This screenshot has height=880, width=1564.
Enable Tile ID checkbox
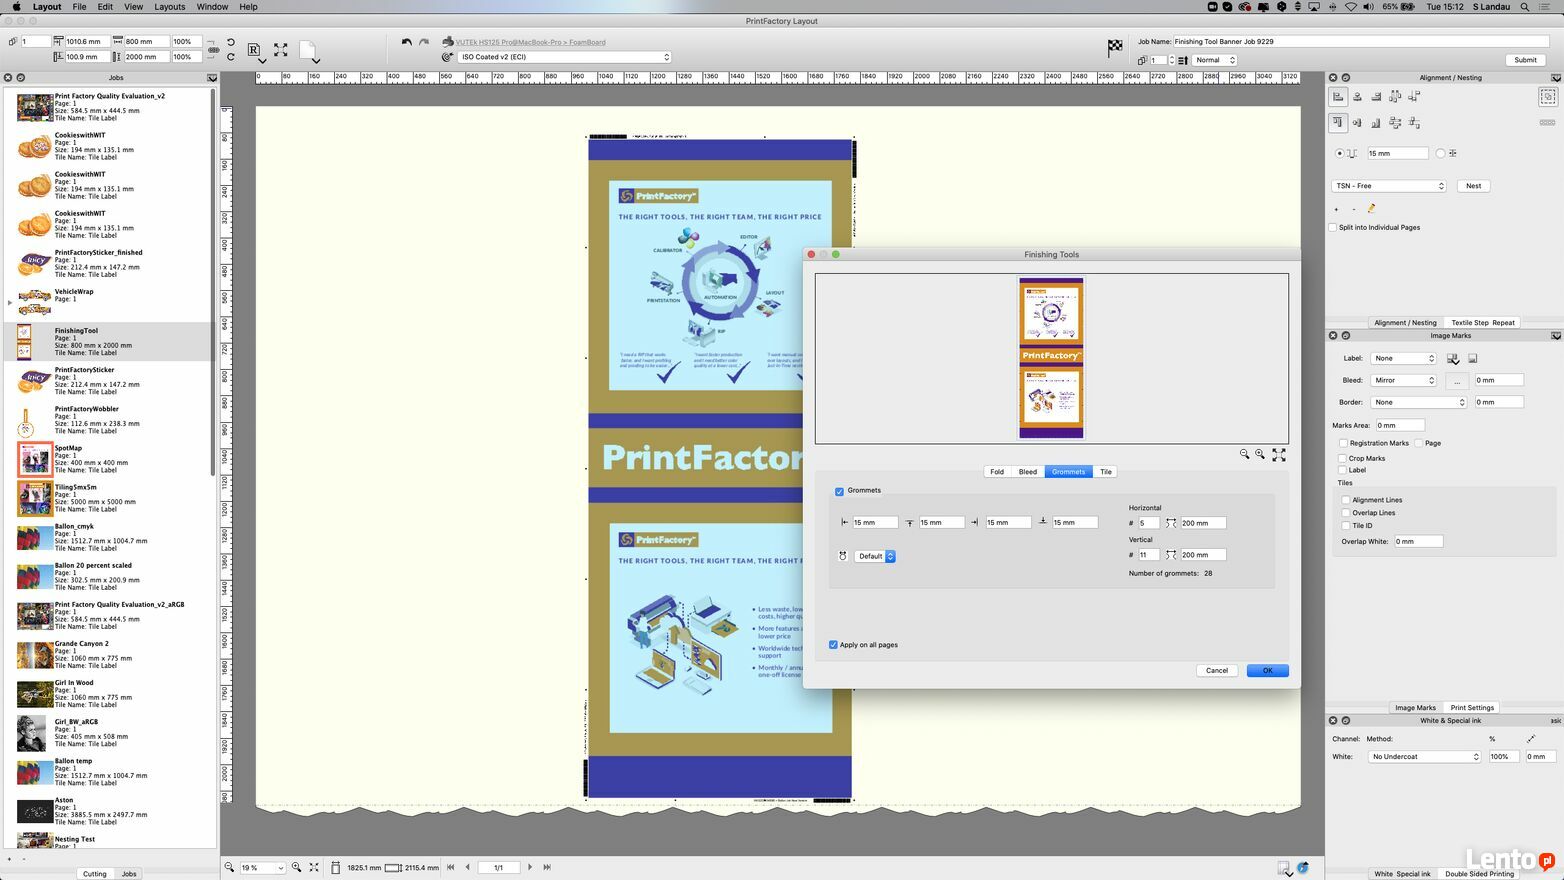pos(1346,526)
